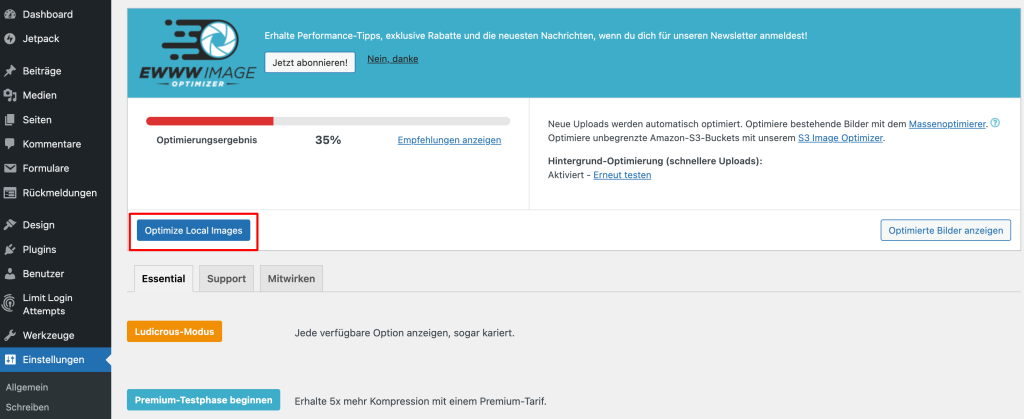Select Einstellungen in the sidebar
This screenshot has height=419, width=1024.
pos(56,360)
